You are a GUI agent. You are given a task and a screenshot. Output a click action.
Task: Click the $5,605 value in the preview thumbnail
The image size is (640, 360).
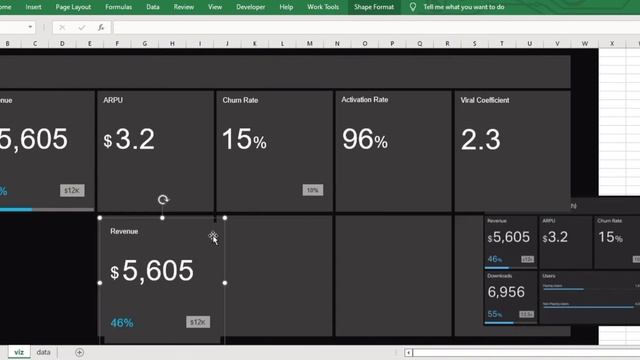tap(509, 237)
